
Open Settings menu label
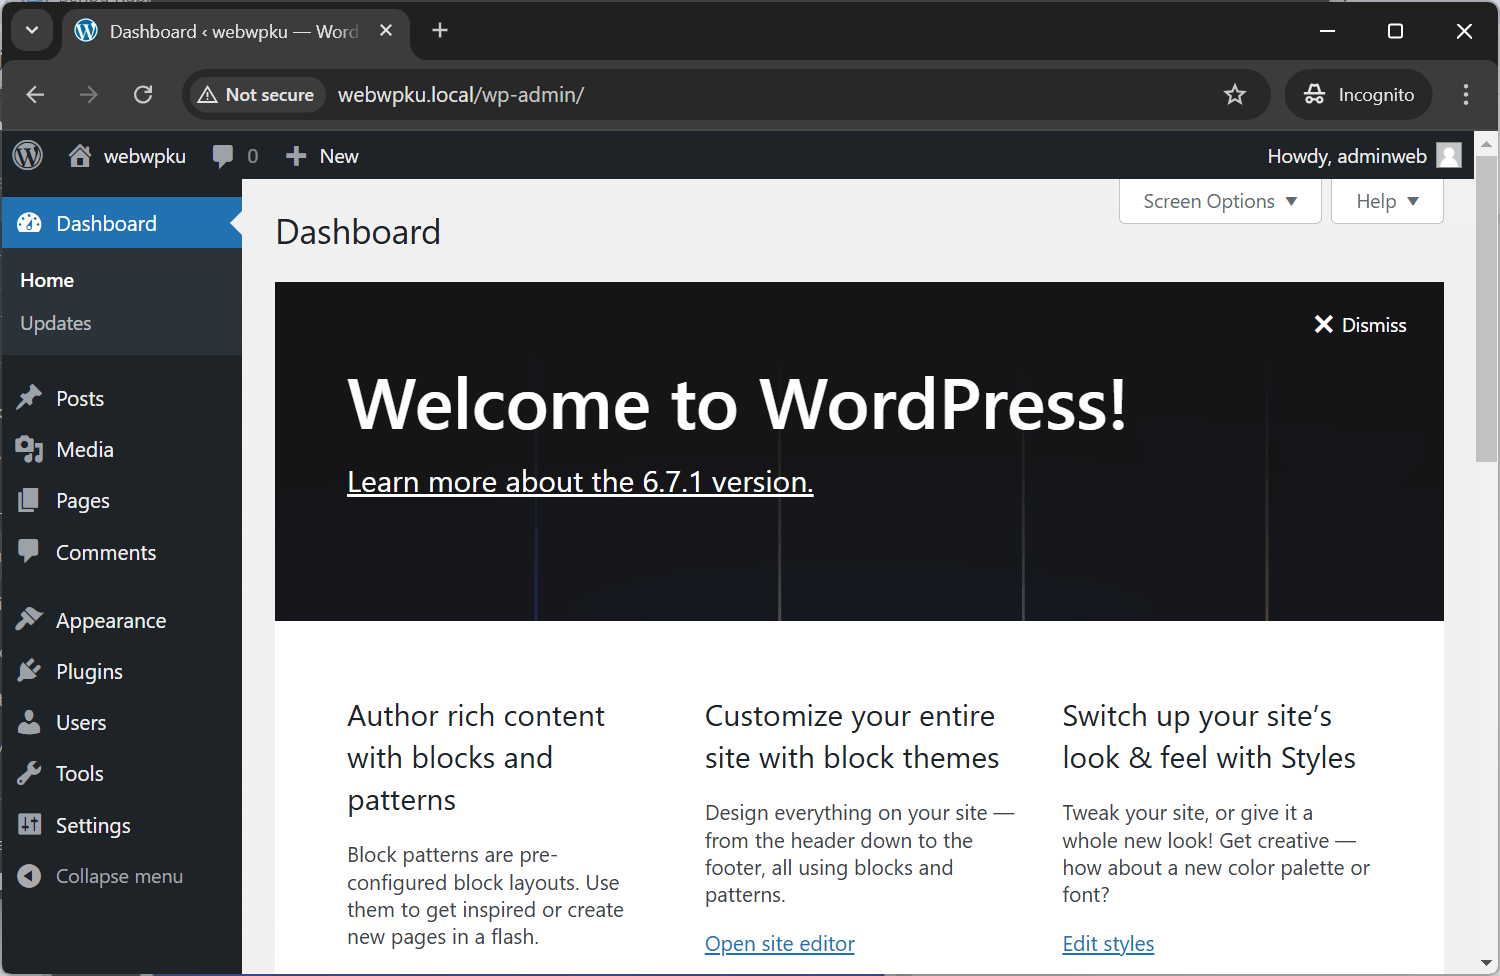click(93, 826)
